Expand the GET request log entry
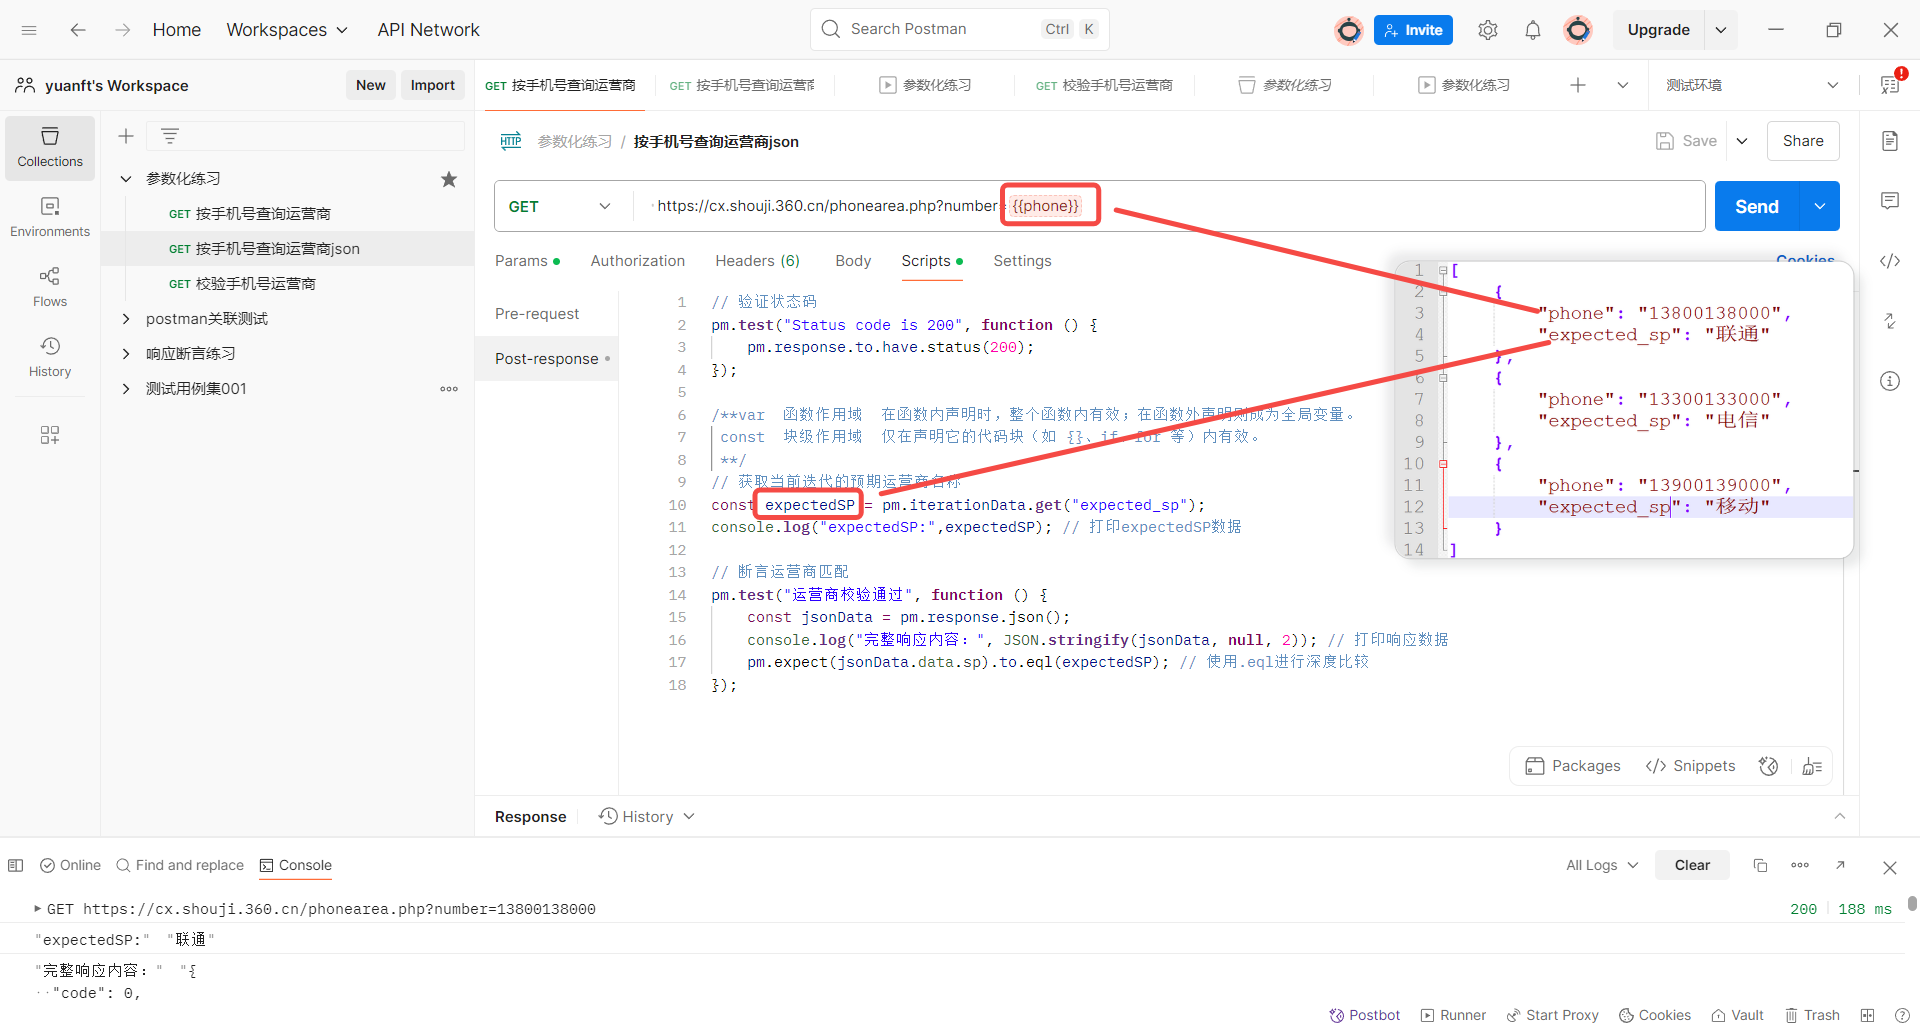 pyautogui.click(x=38, y=909)
